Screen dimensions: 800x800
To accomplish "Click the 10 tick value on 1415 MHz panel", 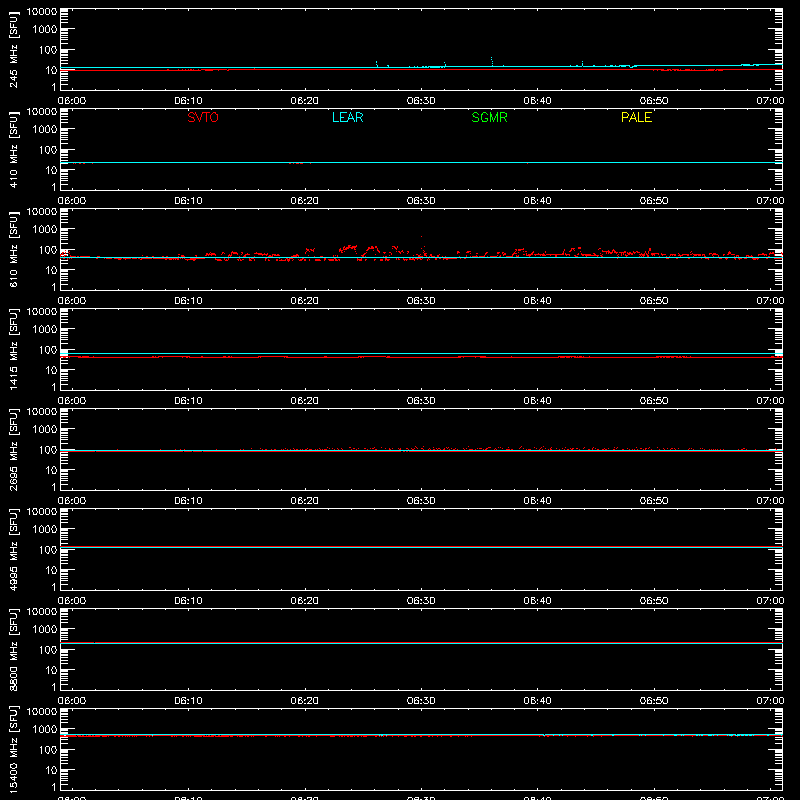I will tap(51, 370).
